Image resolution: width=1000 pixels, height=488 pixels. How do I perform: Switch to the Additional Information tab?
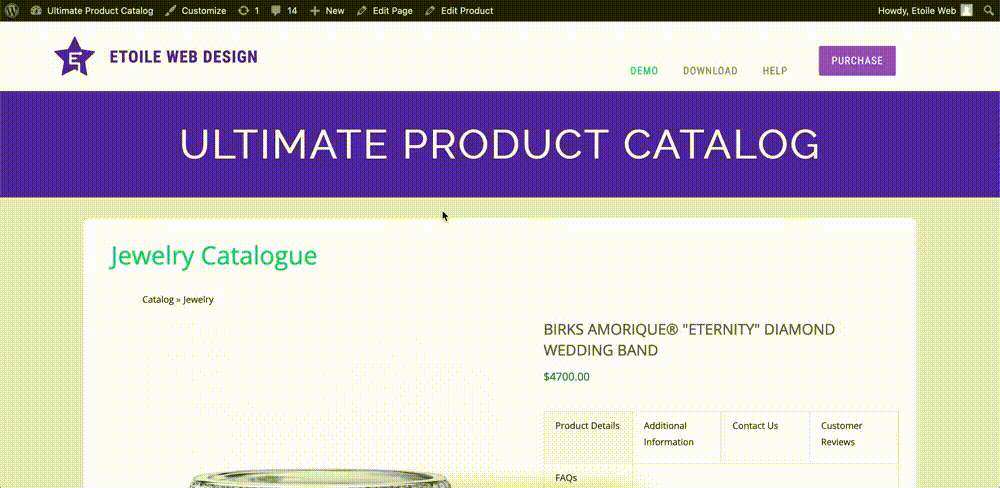tap(677, 437)
